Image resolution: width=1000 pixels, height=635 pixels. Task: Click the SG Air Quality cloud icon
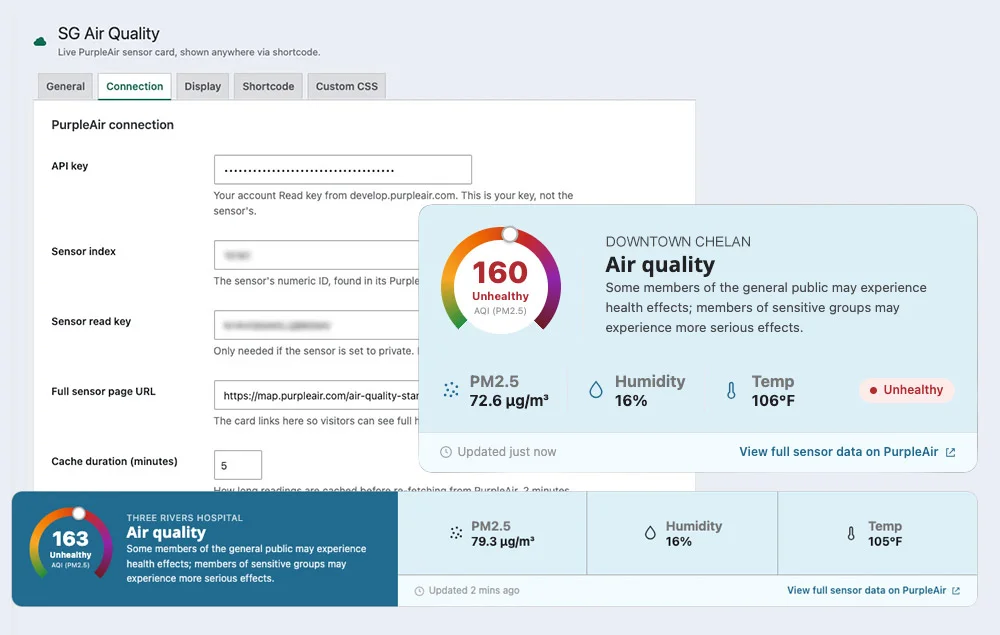tap(40, 42)
